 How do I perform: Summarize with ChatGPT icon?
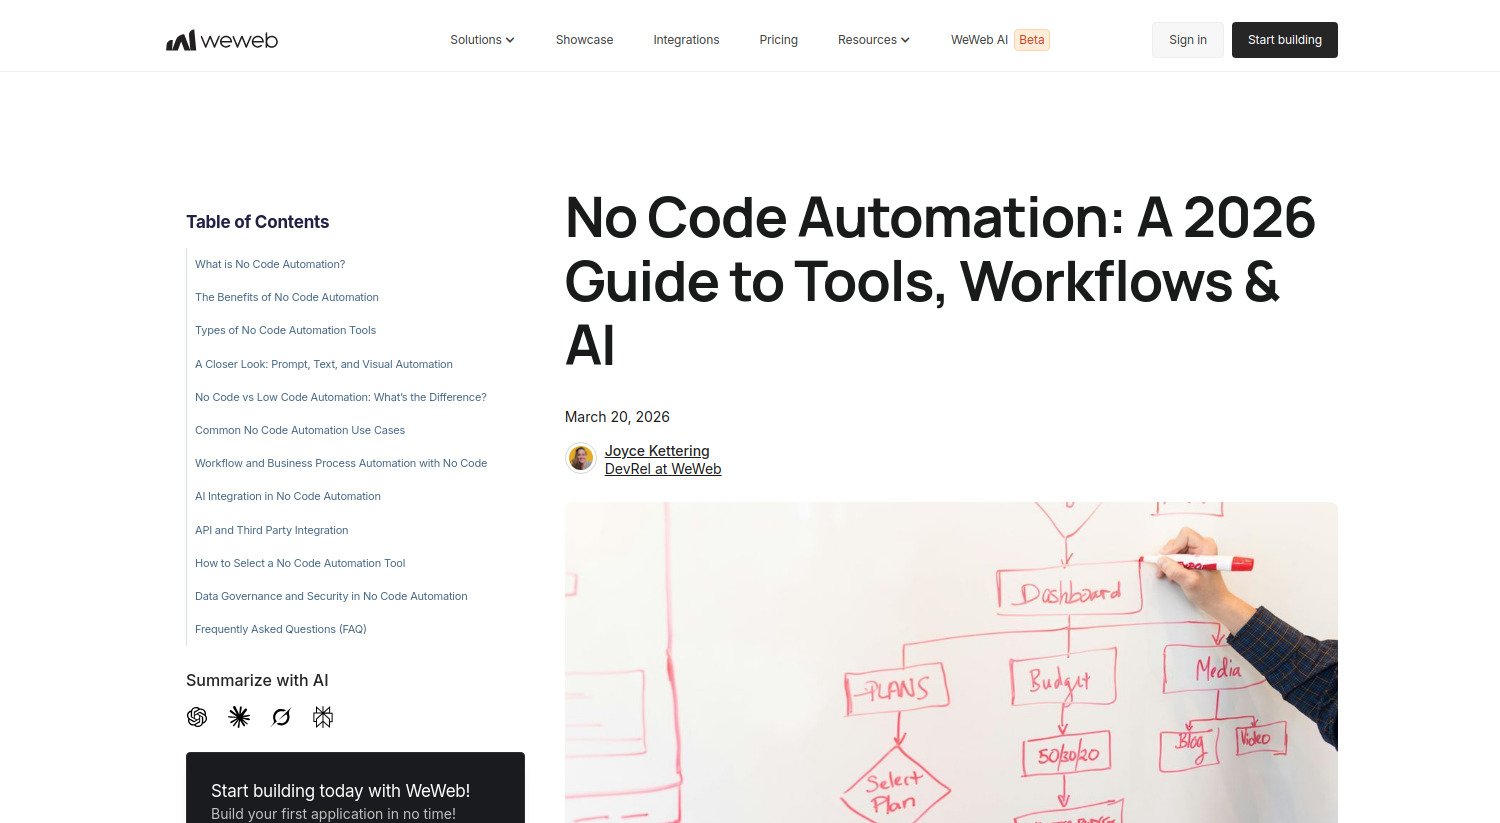click(197, 717)
